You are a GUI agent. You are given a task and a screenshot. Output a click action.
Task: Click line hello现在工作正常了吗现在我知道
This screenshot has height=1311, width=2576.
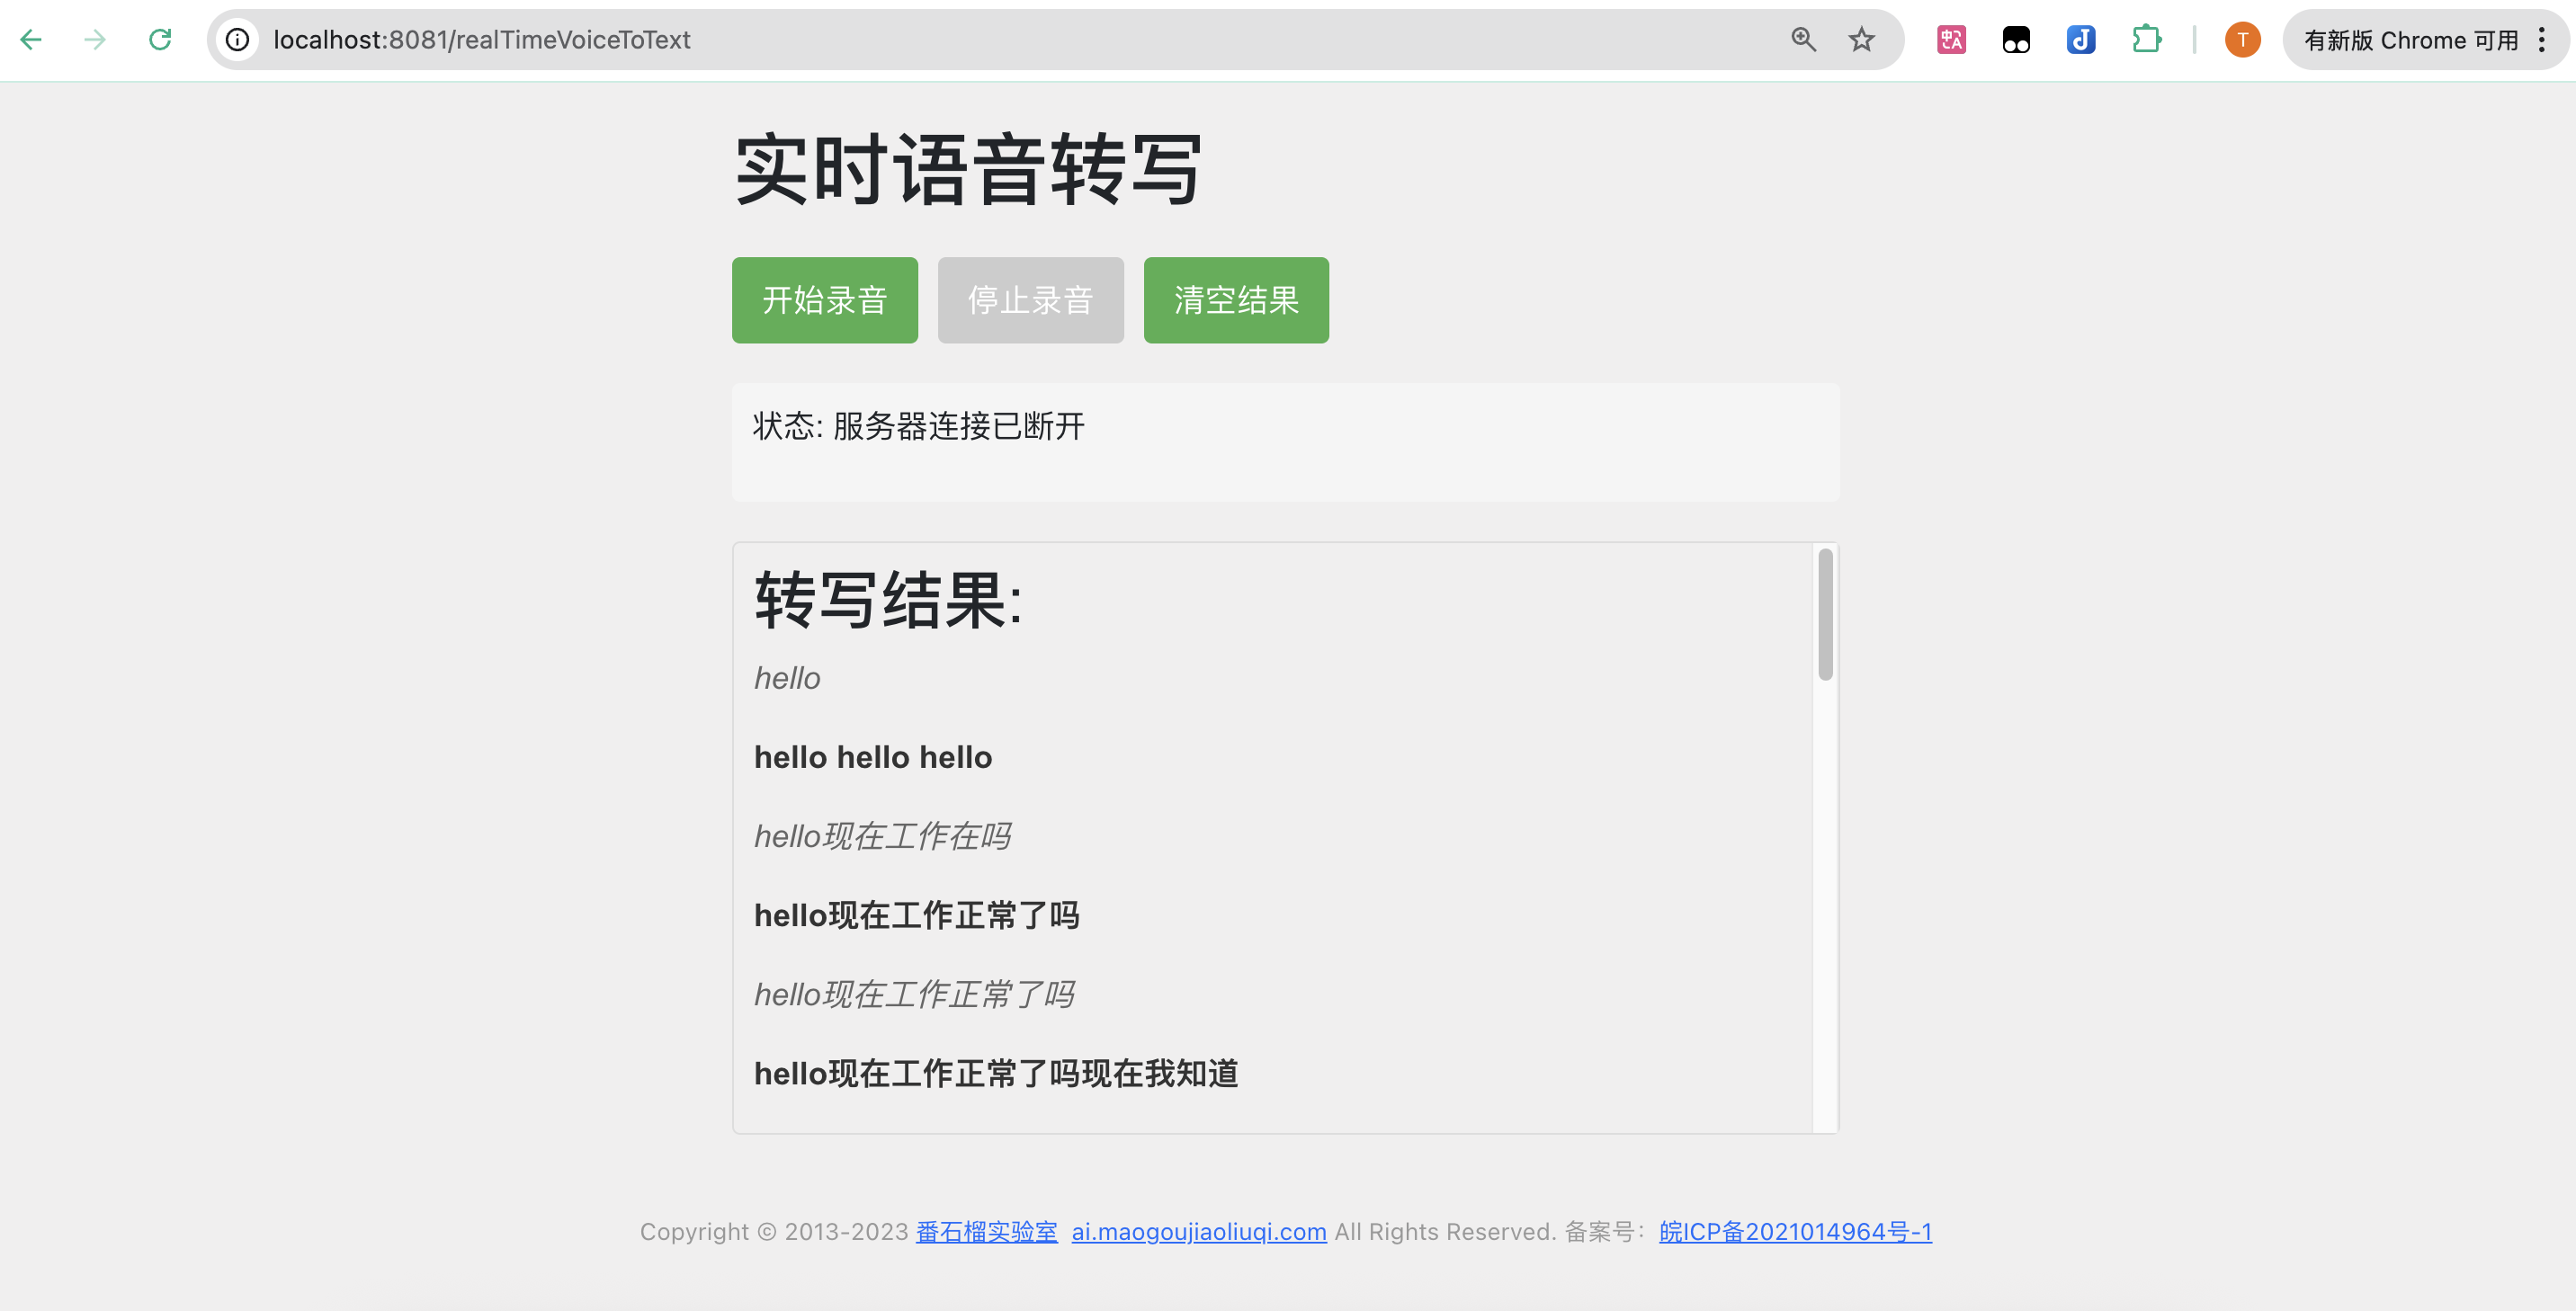[x=996, y=1073]
